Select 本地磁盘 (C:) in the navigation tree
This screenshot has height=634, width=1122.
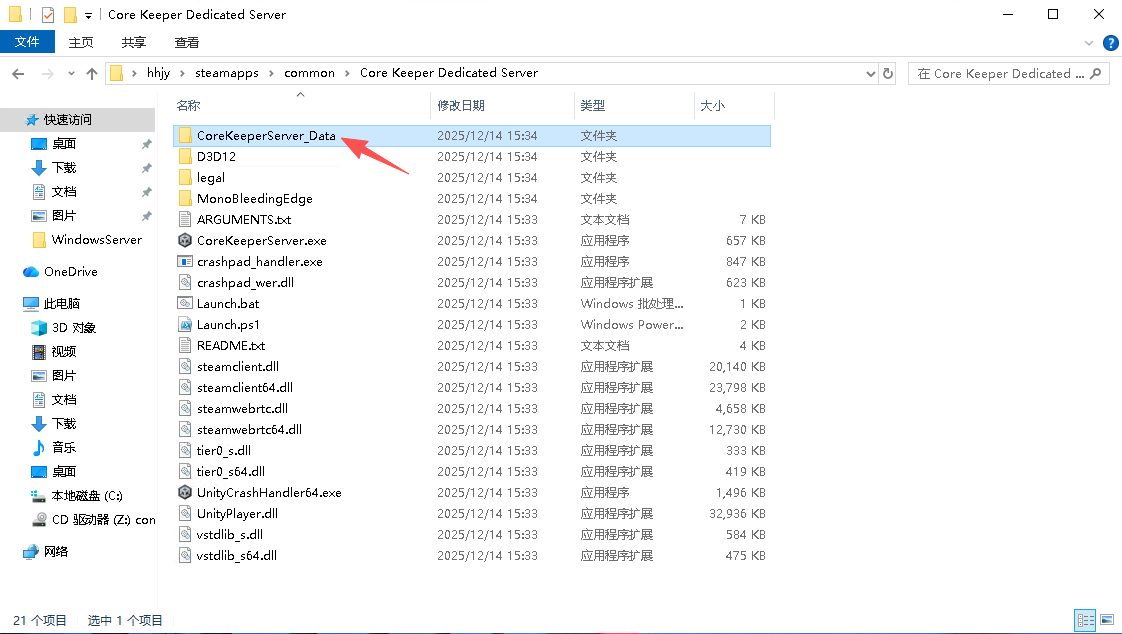coord(86,496)
